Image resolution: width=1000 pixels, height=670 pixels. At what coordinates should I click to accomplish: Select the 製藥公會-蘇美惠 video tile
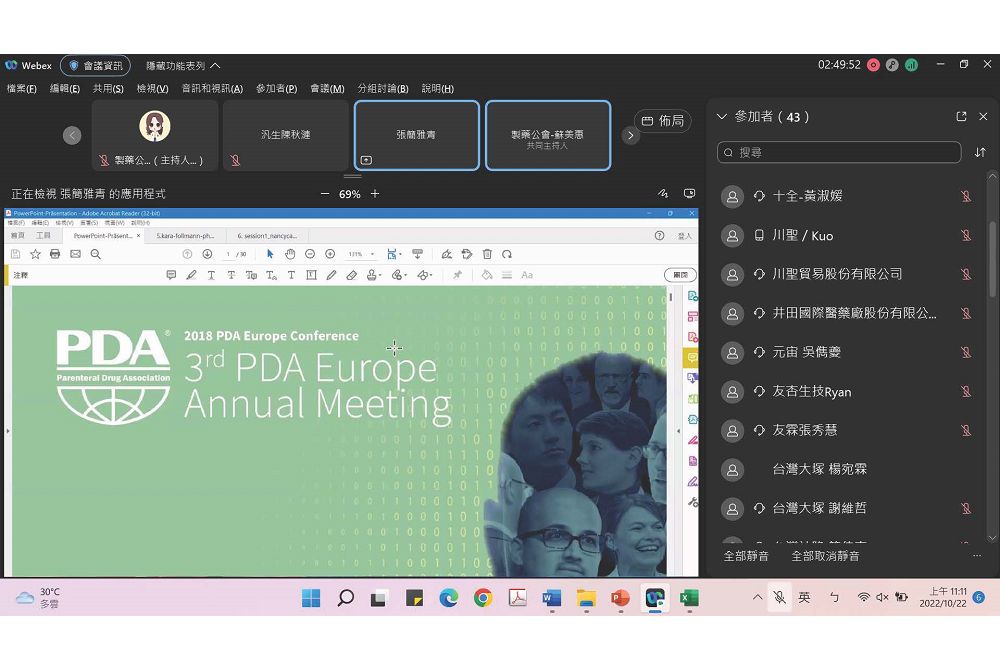[548, 135]
